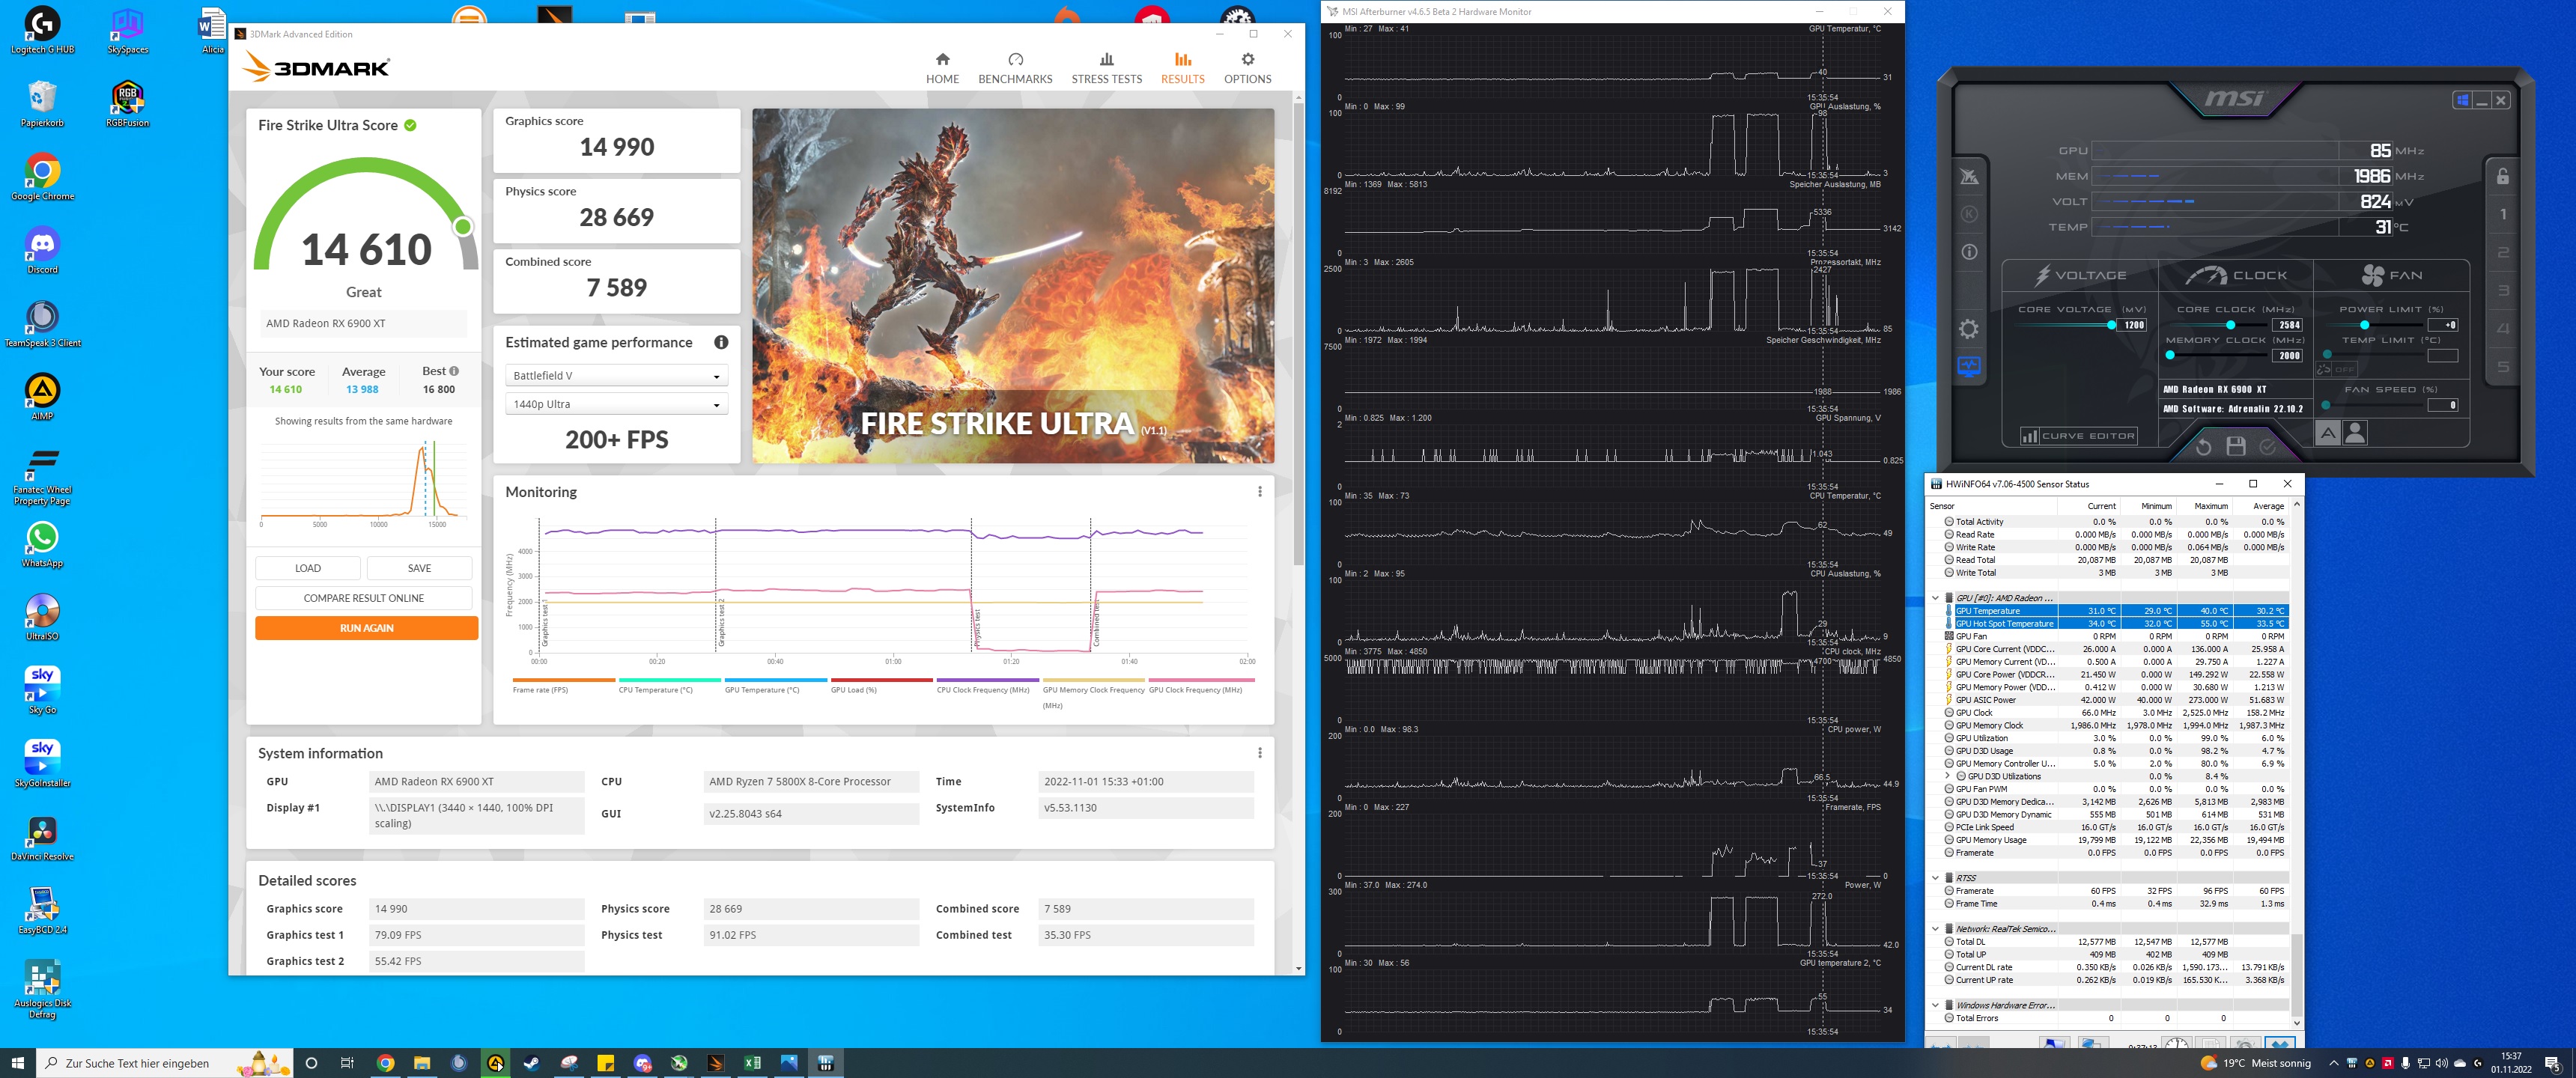Image resolution: width=2576 pixels, height=1078 pixels.
Task: Click Run Again button
Action: [x=366, y=628]
